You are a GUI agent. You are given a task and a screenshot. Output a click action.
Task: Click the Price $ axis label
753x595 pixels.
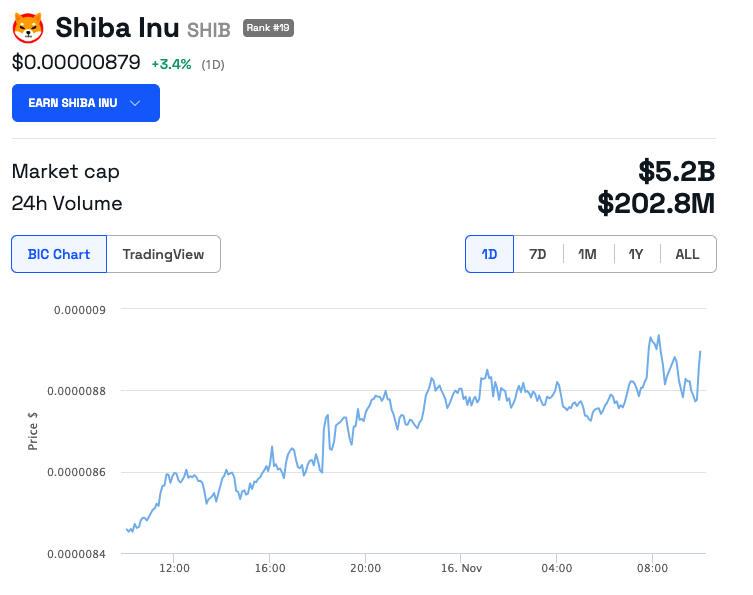click(x=33, y=430)
